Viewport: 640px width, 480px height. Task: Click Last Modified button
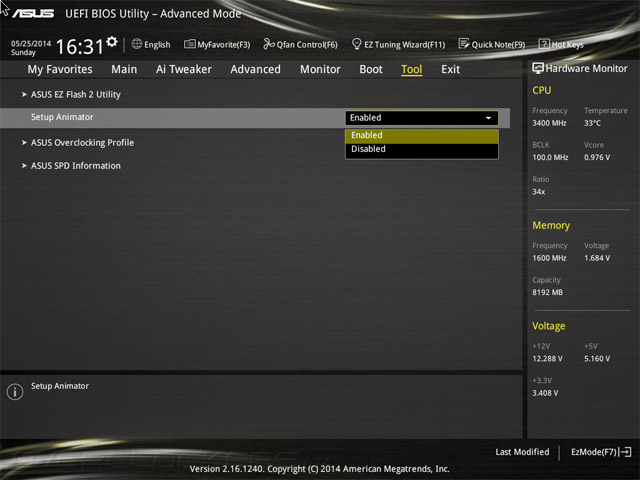(522, 452)
